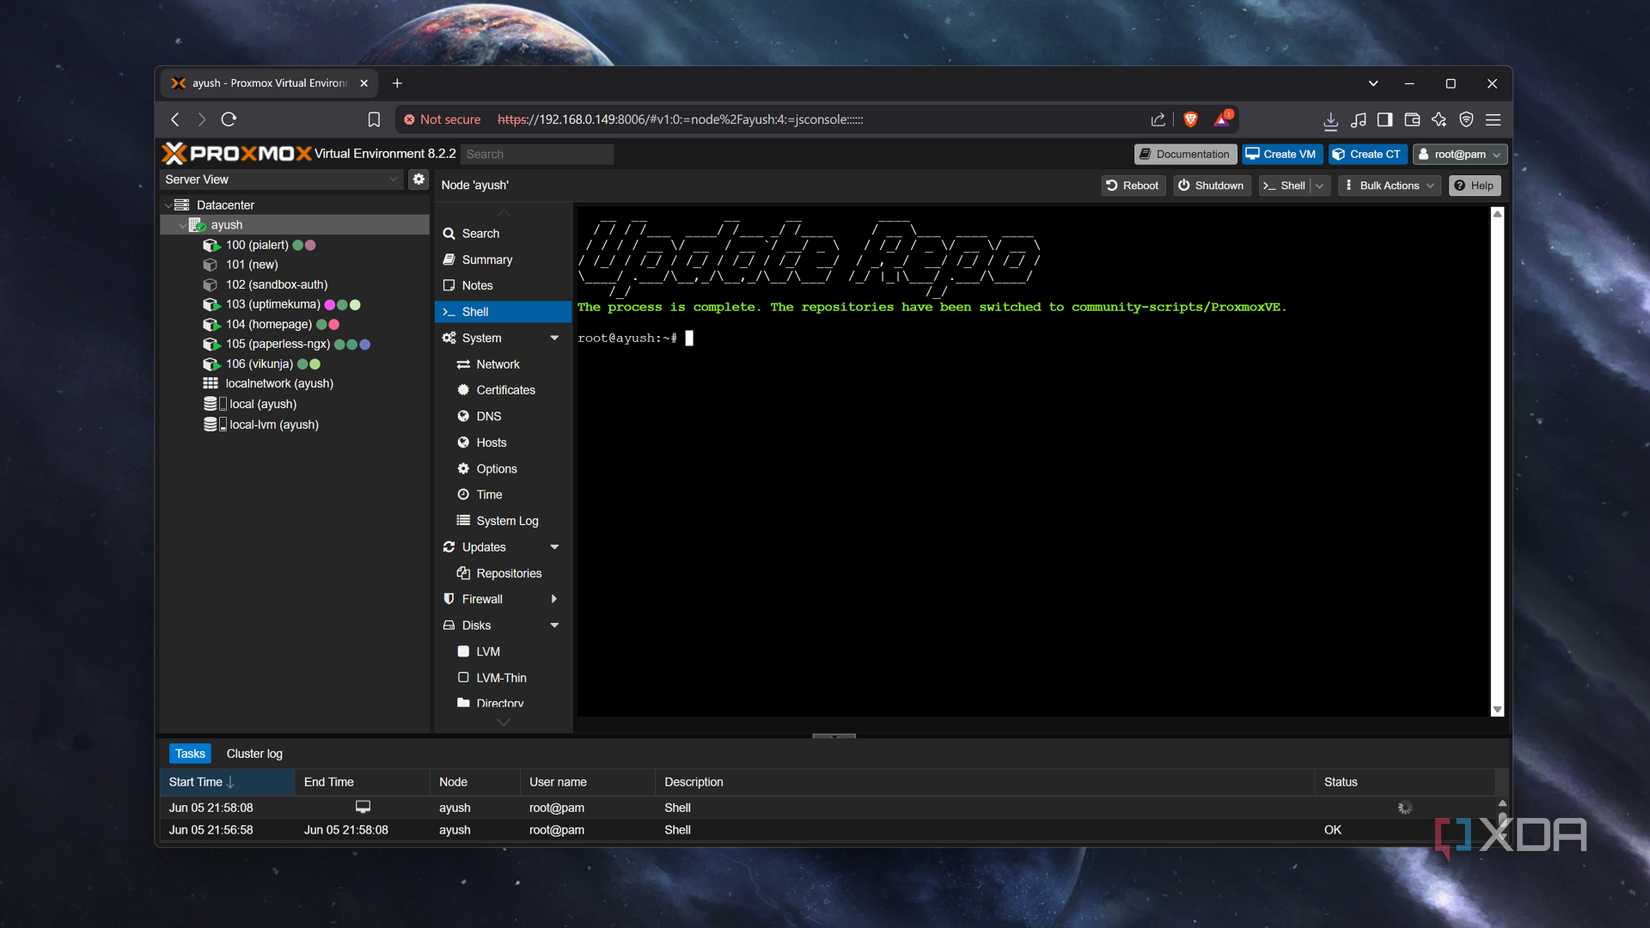This screenshot has width=1650, height=928.
Task: Open the Hosts file editor
Action: [490, 442]
